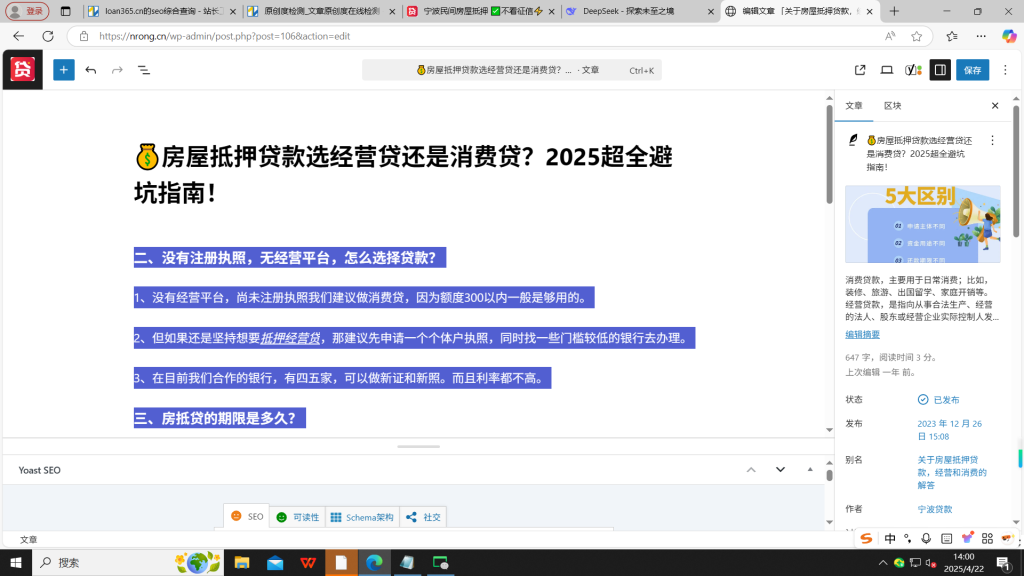Open the Mail app from the taskbar
This screenshot has height=576, width=1024.
pos(275,562)
